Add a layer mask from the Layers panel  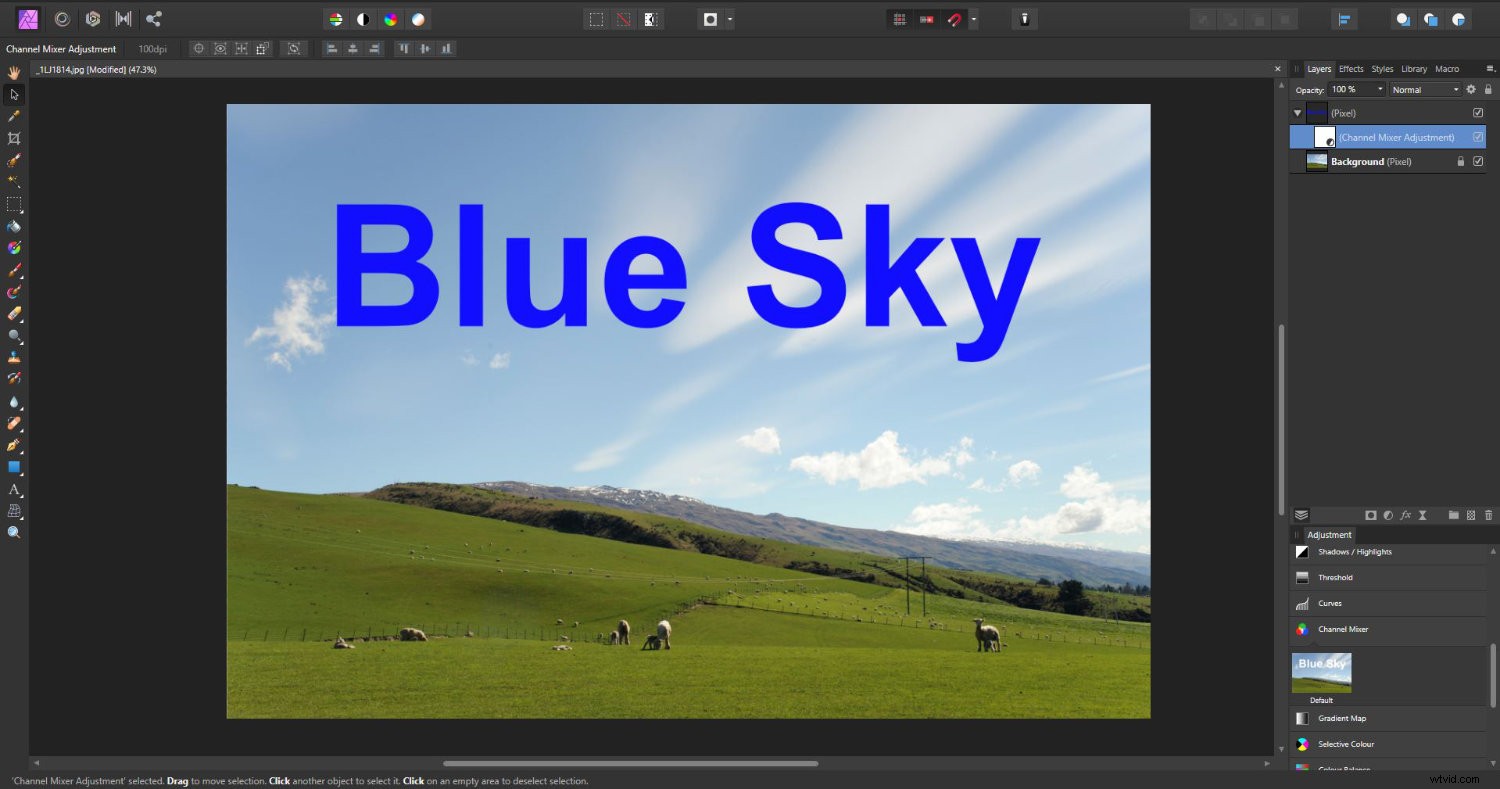[x=1371, y=515]
